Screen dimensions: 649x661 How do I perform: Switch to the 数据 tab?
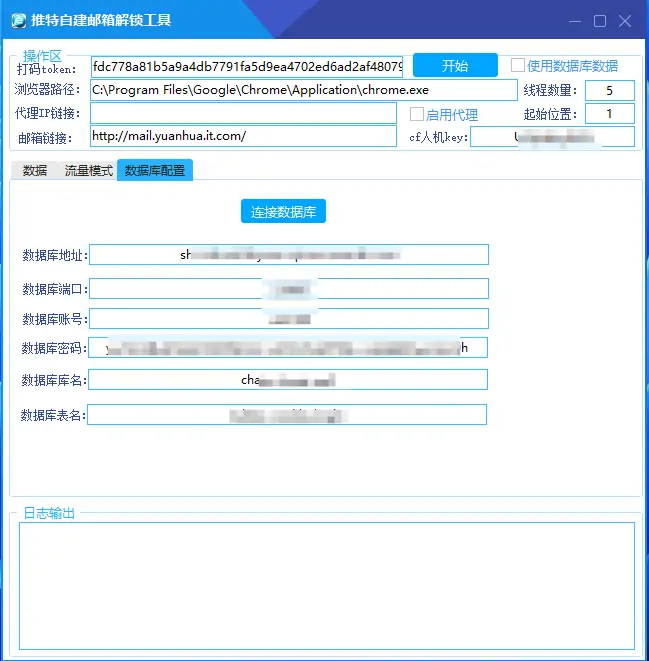(35, 170)
